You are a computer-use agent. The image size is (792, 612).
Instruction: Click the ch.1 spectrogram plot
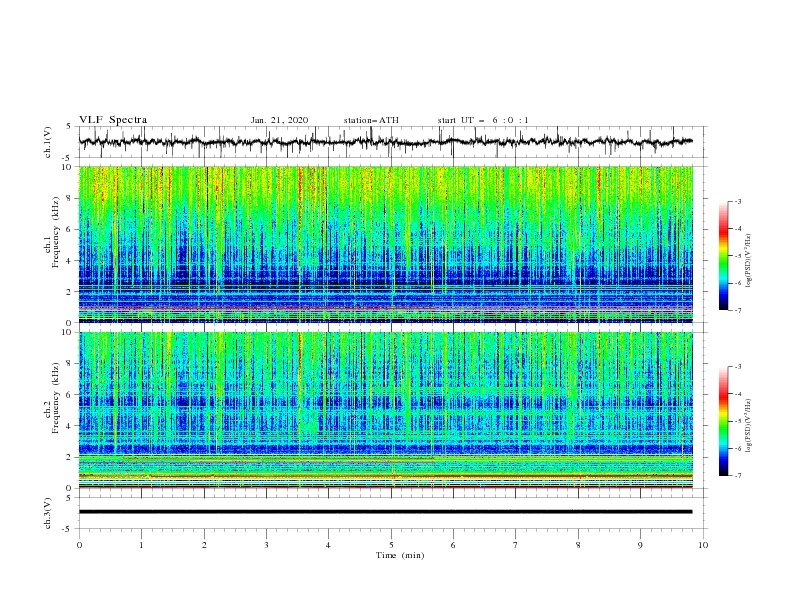(x=385, y=244)
